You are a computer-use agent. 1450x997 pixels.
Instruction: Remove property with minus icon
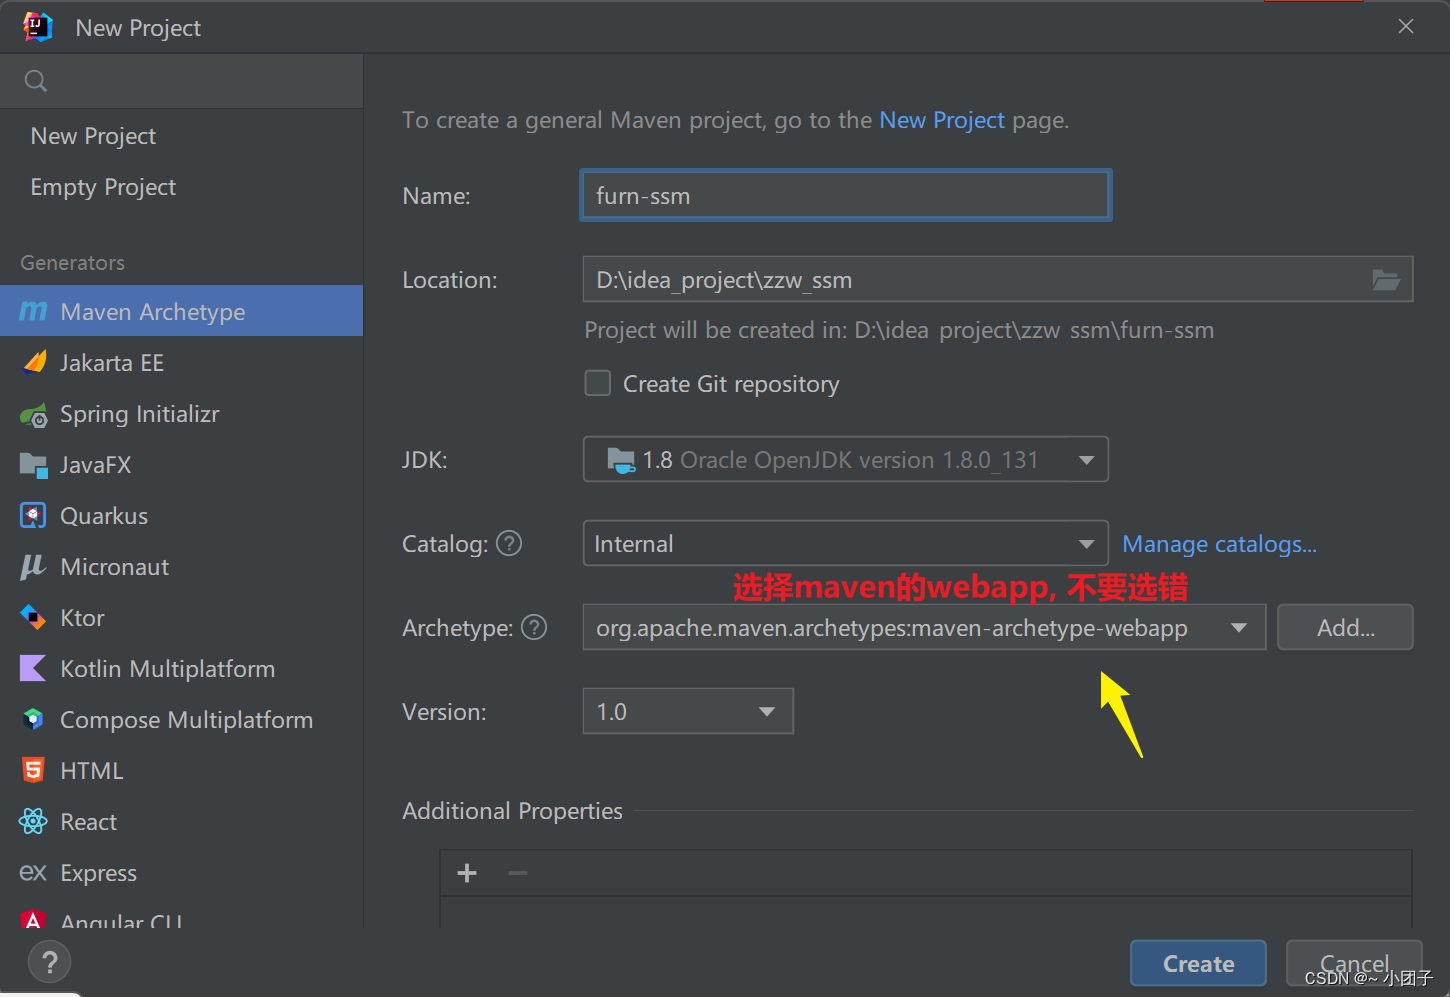pyautogui.click(x=518, y=873)
